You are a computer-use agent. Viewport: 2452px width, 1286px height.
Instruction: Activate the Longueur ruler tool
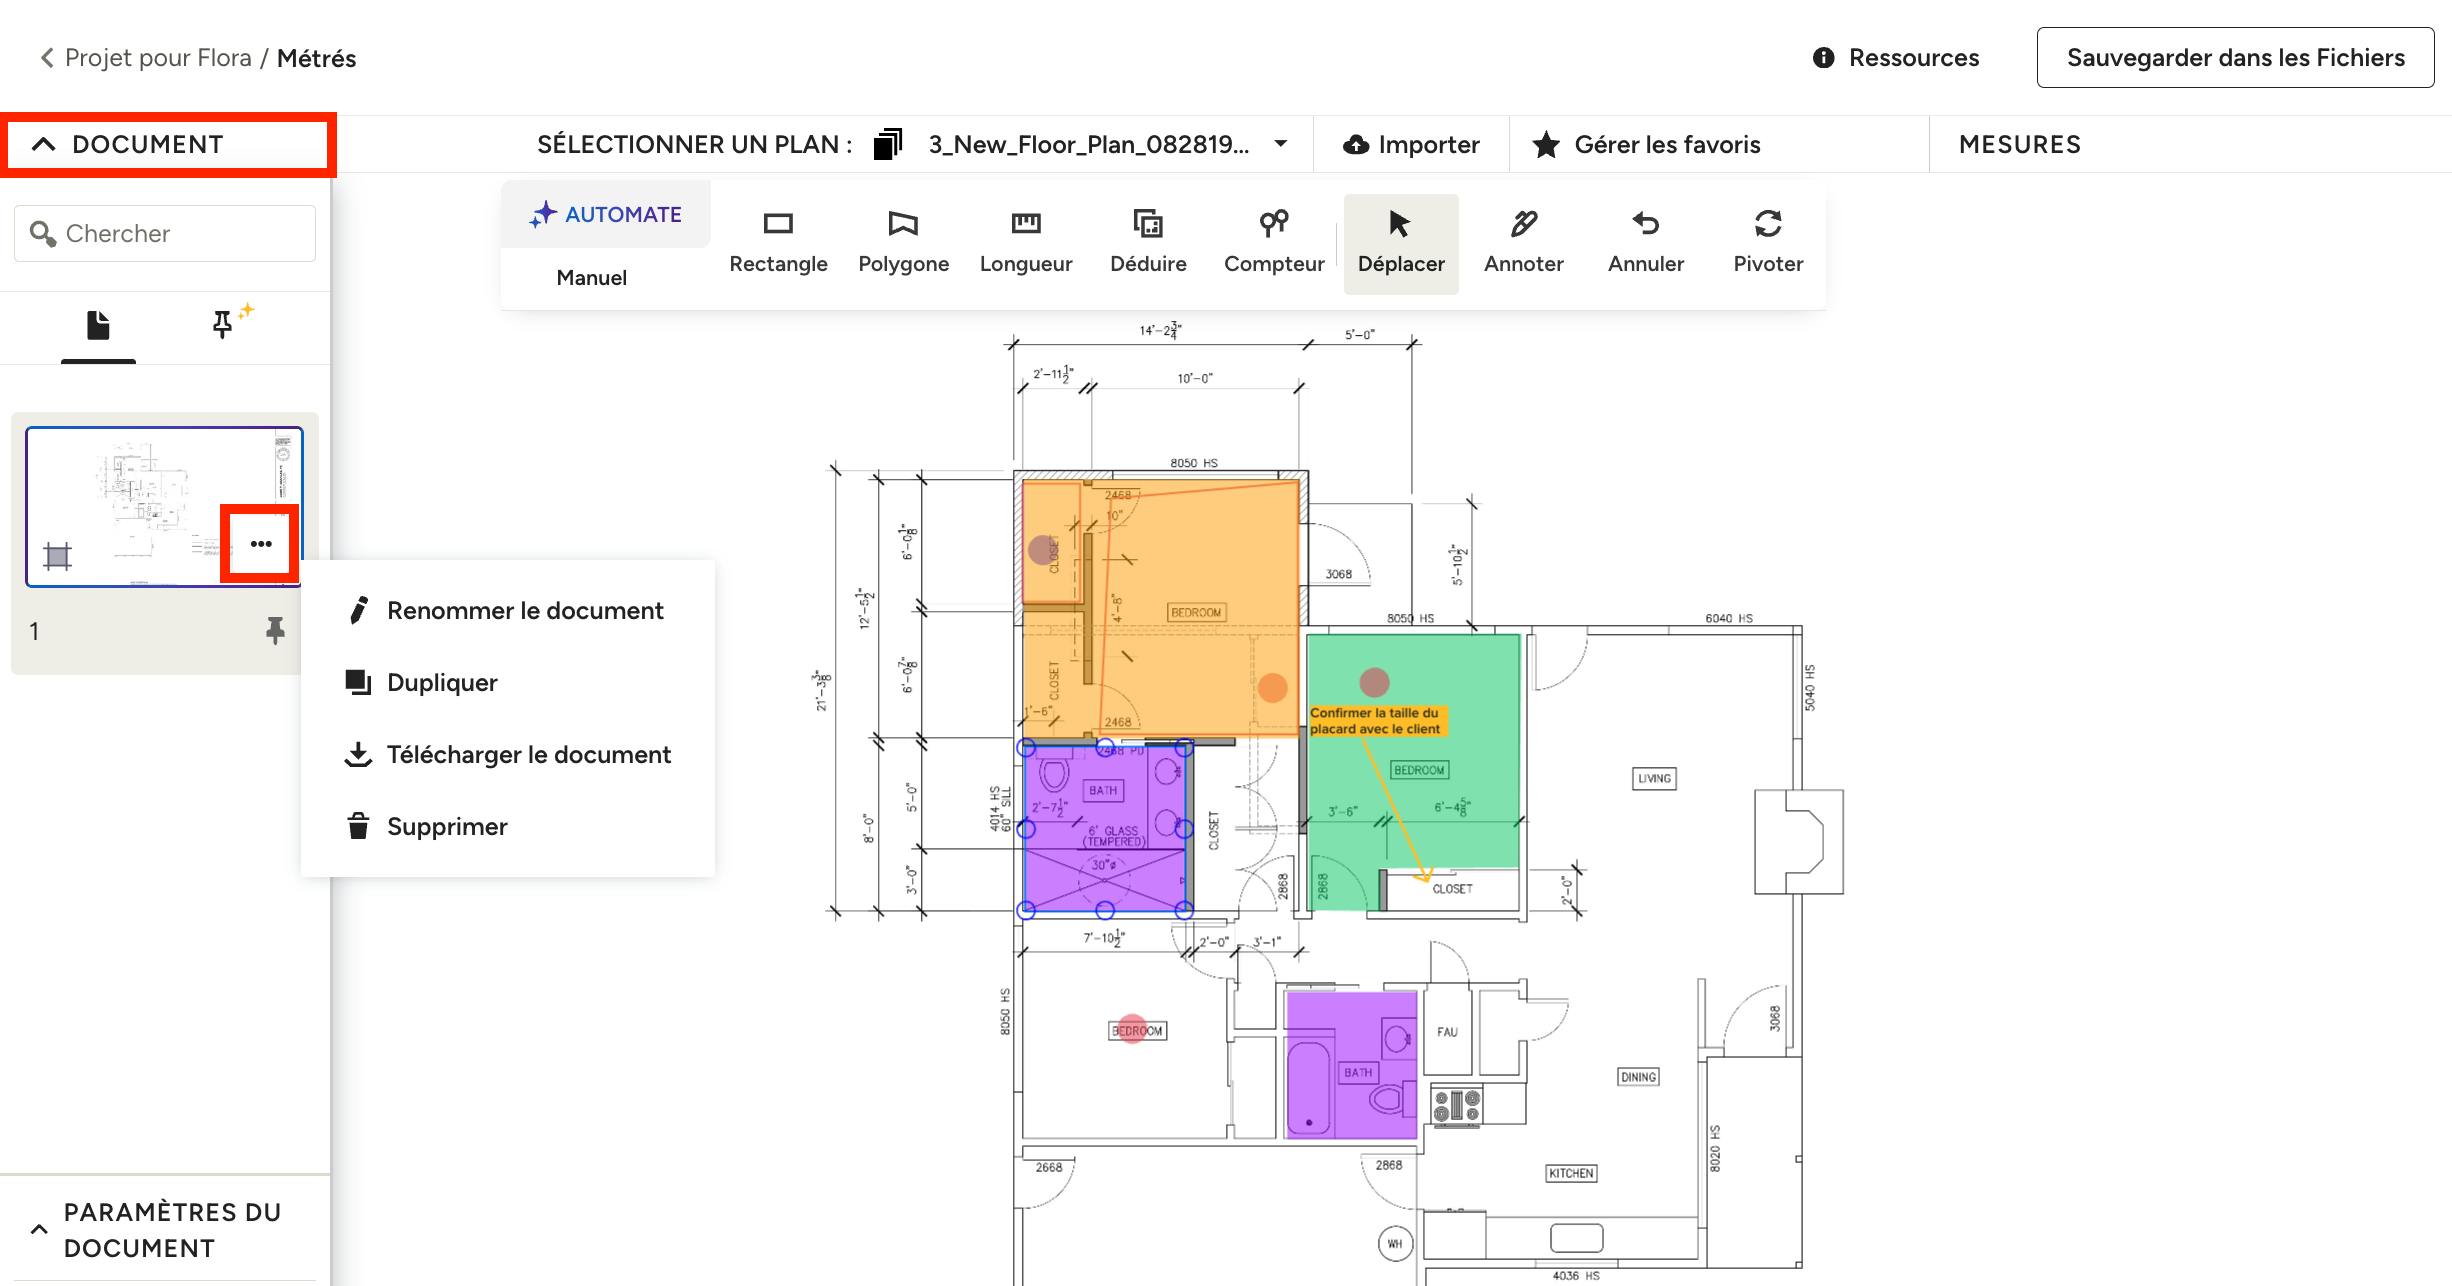pos(1025,242)
